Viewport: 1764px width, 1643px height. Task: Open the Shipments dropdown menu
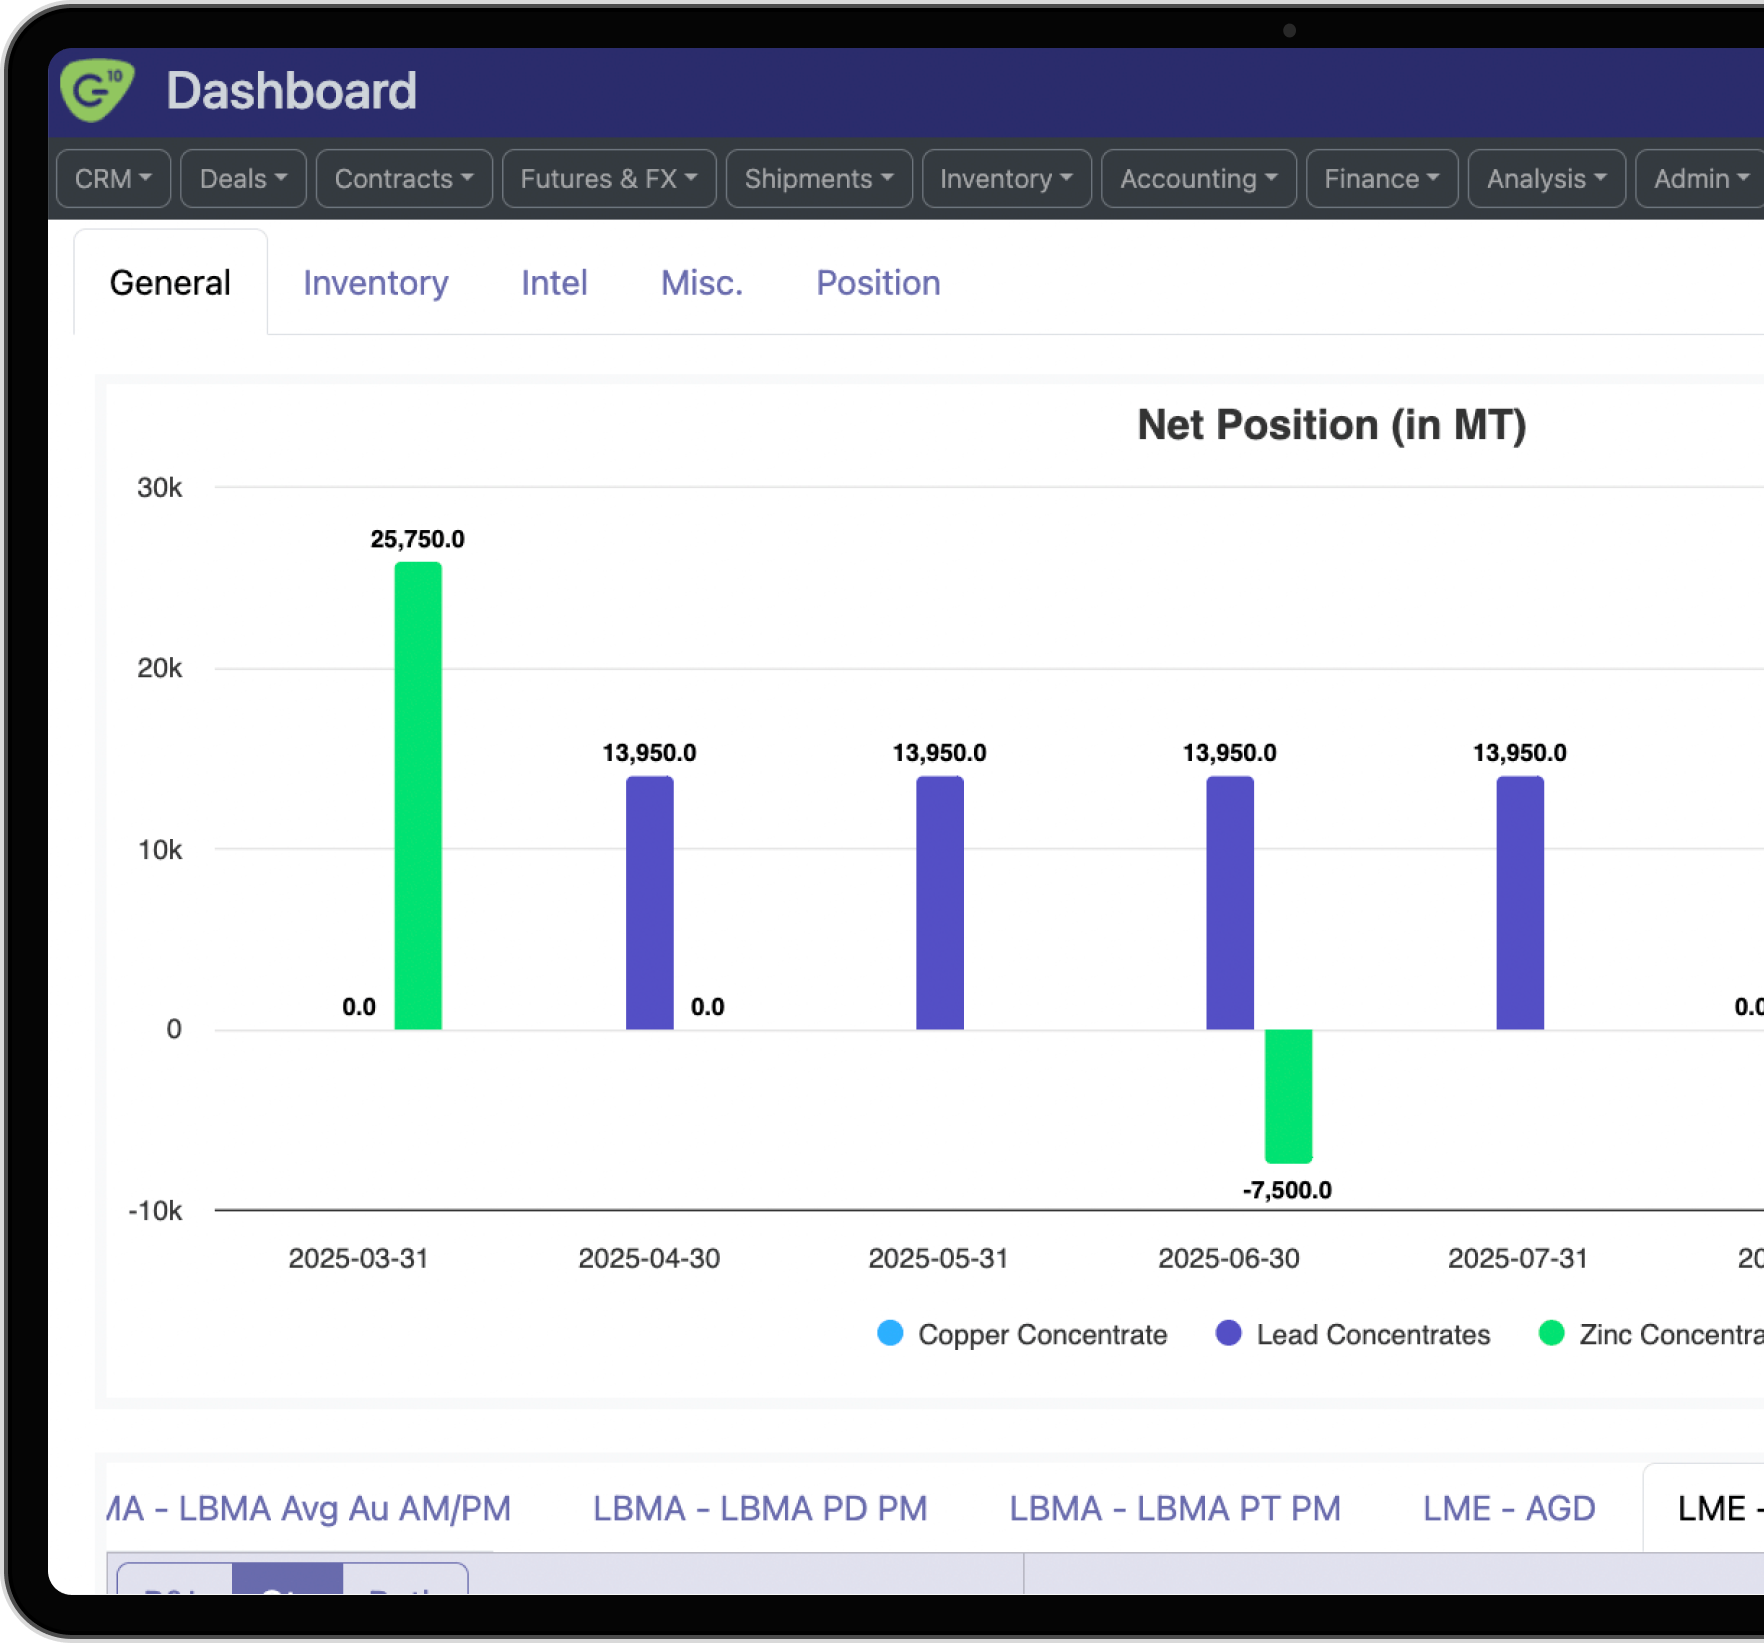[x=818, y=179]
